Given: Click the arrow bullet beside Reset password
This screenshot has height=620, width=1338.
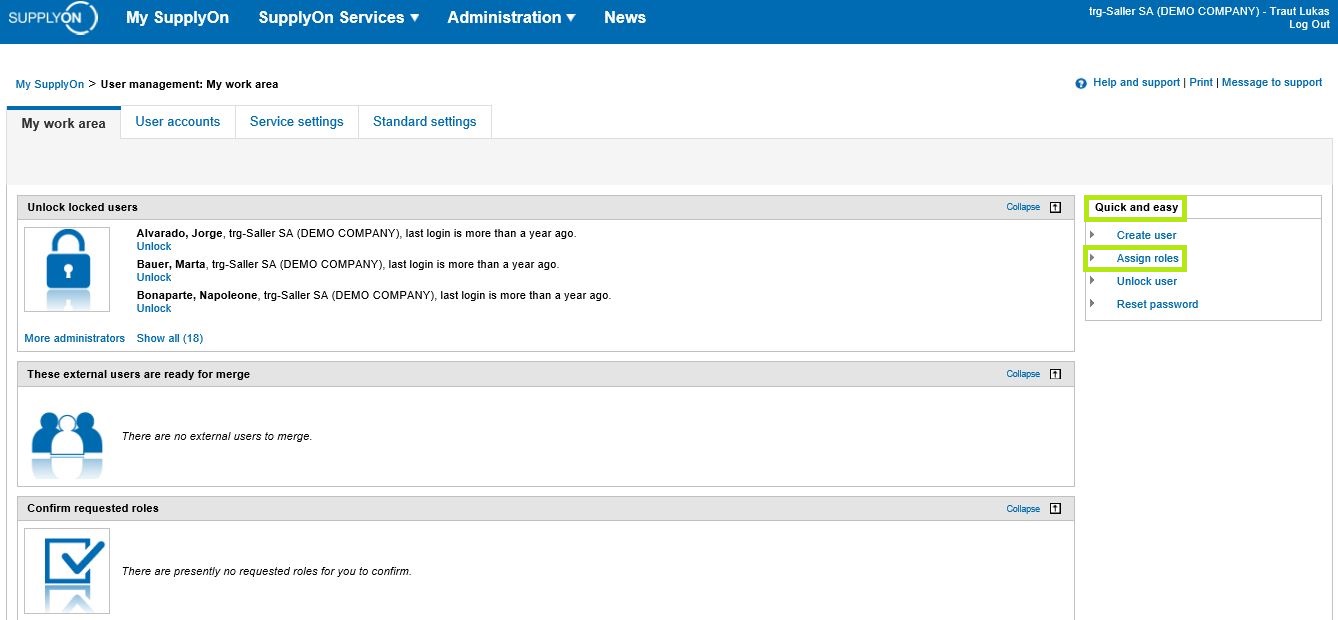Looking at the screenshot, I should [x=1092, y=304].
